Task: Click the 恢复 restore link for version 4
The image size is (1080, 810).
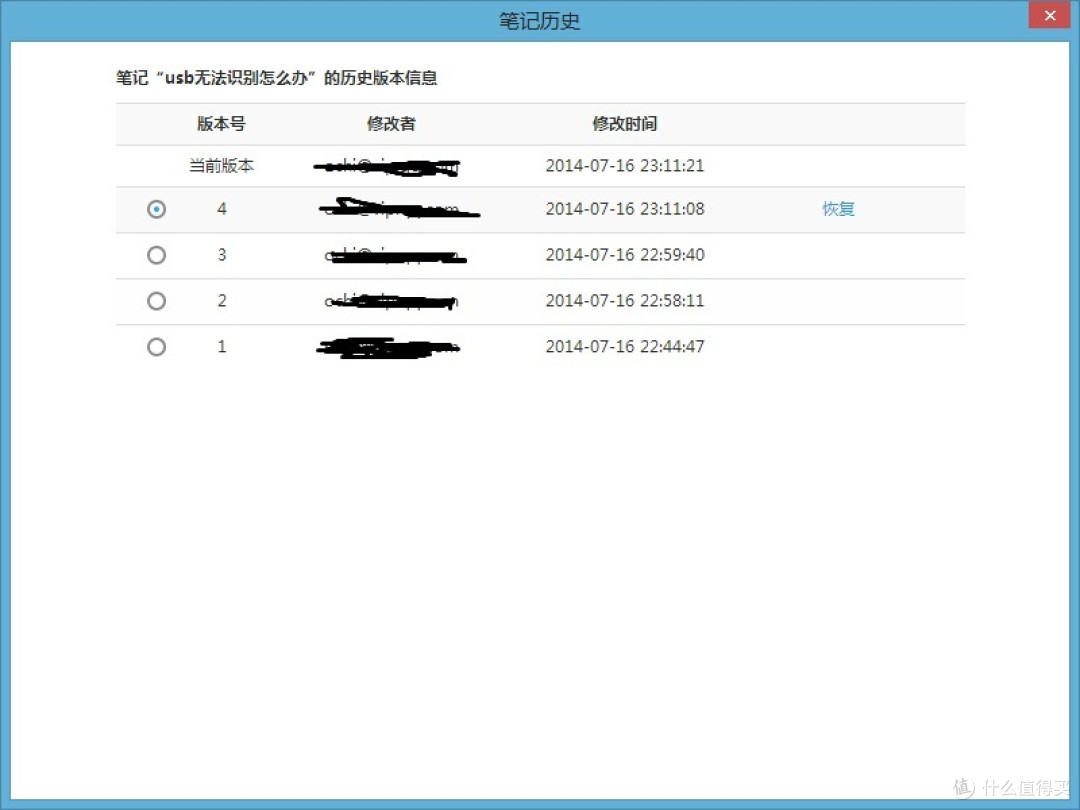Action: pyautogui.click(x=838, y=209)
